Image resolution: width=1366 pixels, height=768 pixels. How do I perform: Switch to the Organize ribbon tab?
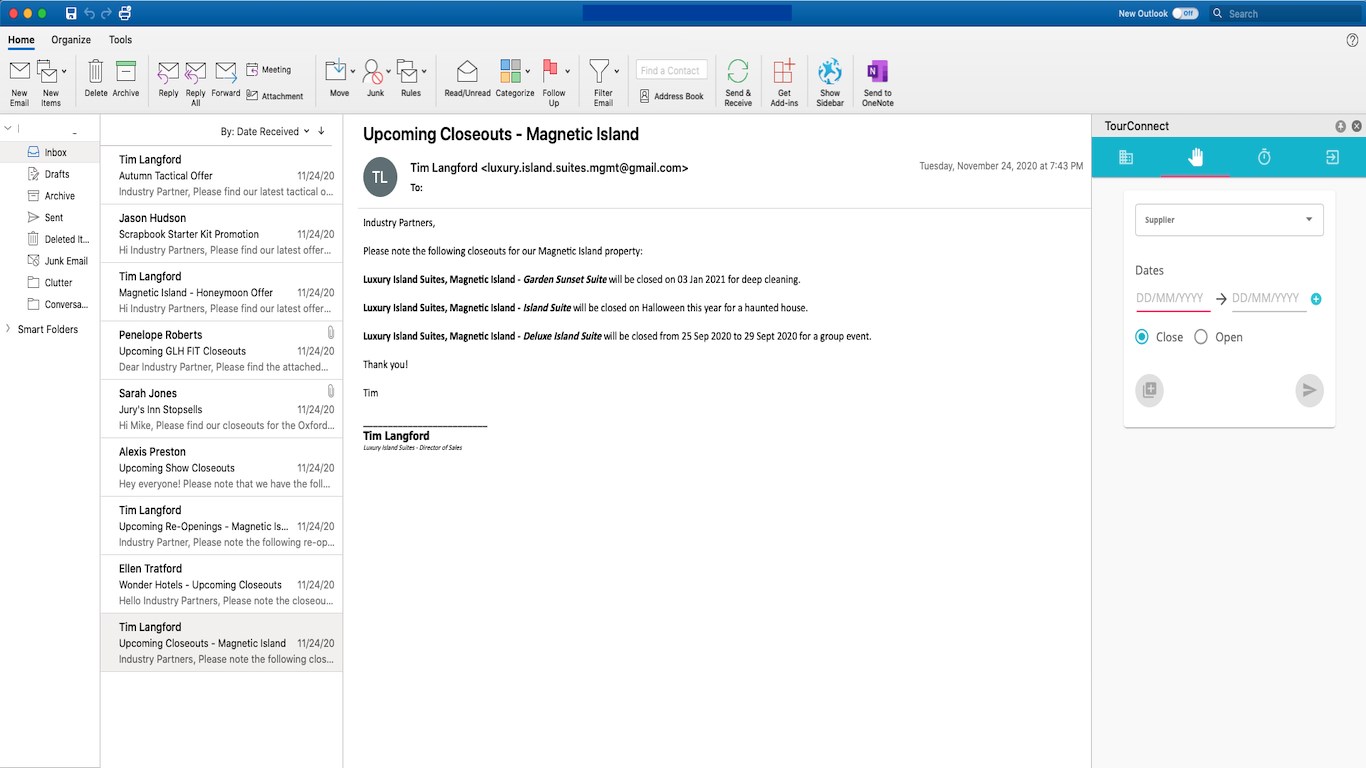click(71, 40)
